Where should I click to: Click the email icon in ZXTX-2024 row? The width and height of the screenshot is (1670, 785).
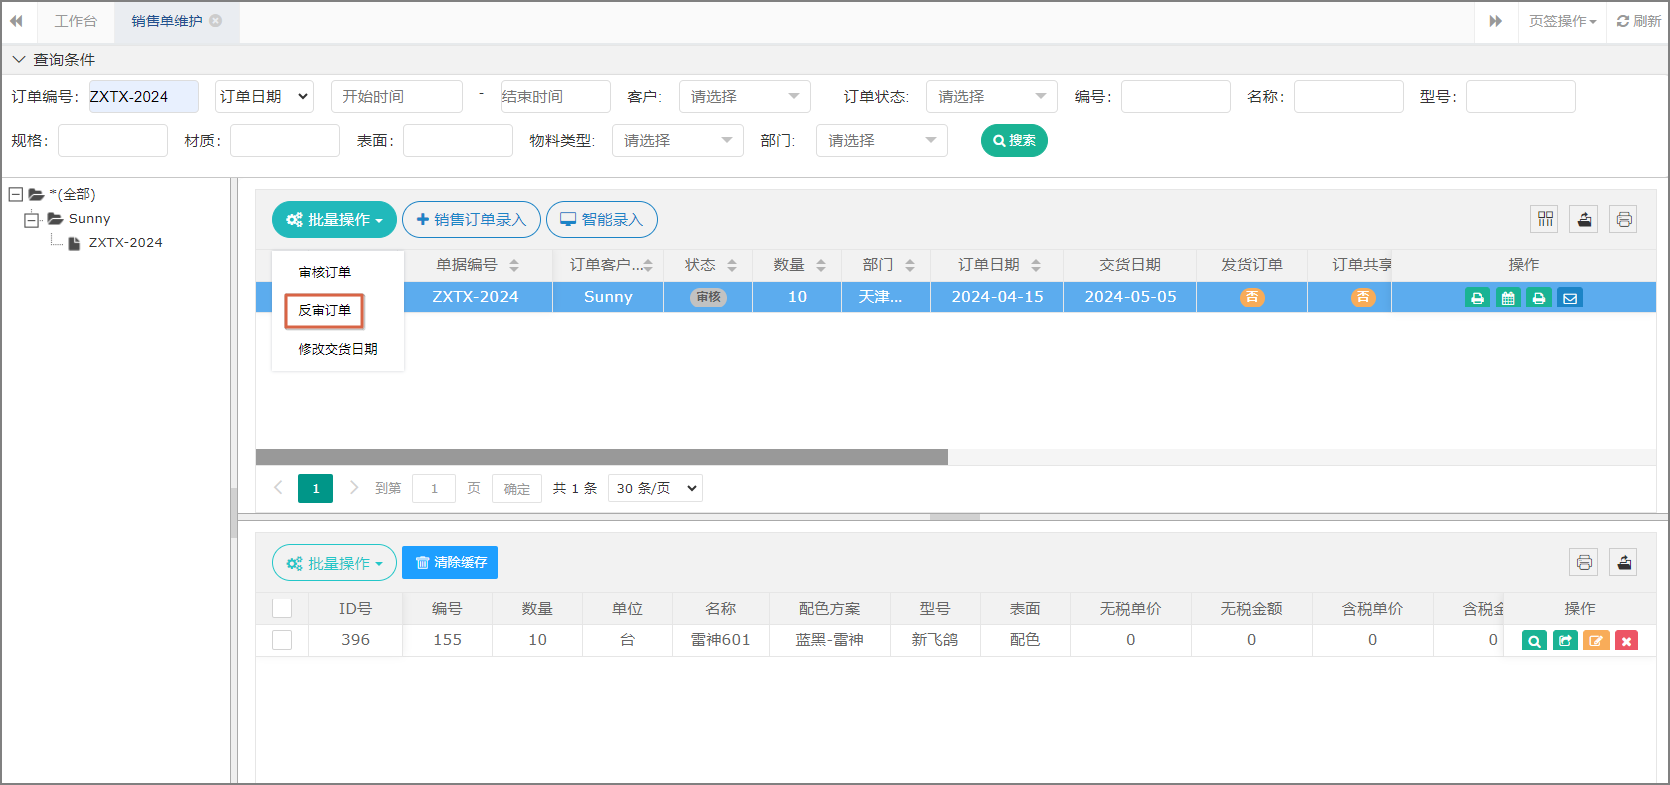pyautogui.click(x=1570, y=298)
